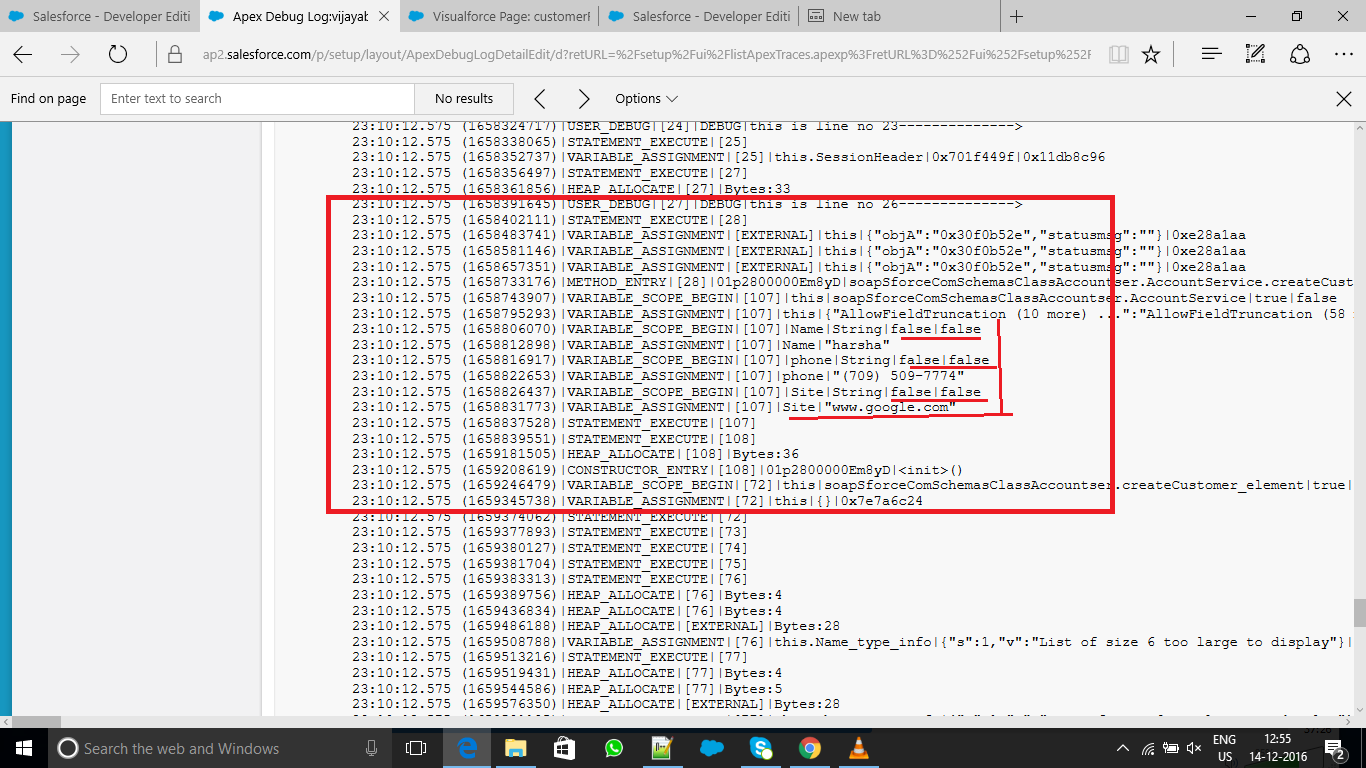Click the Enter text to search field
Viewport: 1366px width, 768px height.
click(x=256, y=98)
